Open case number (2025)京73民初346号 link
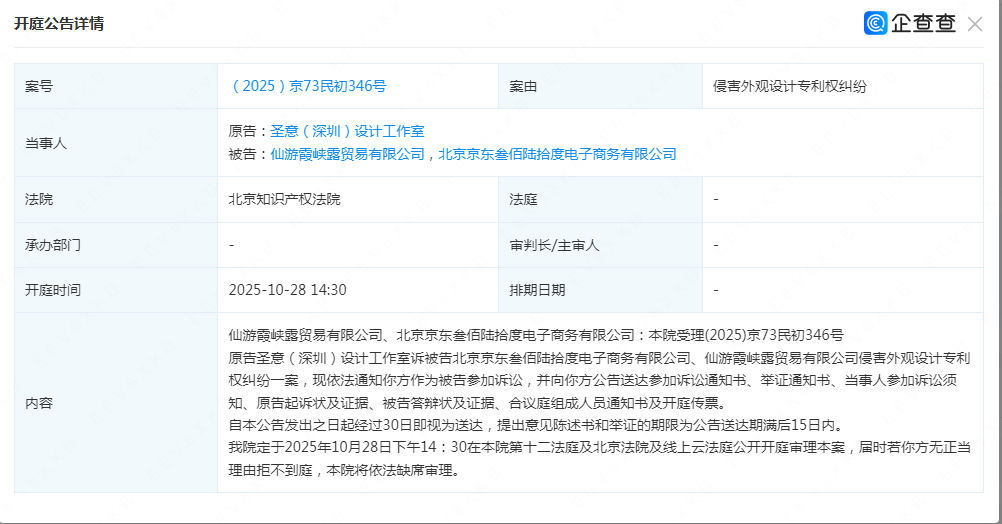 coord(307,86)
